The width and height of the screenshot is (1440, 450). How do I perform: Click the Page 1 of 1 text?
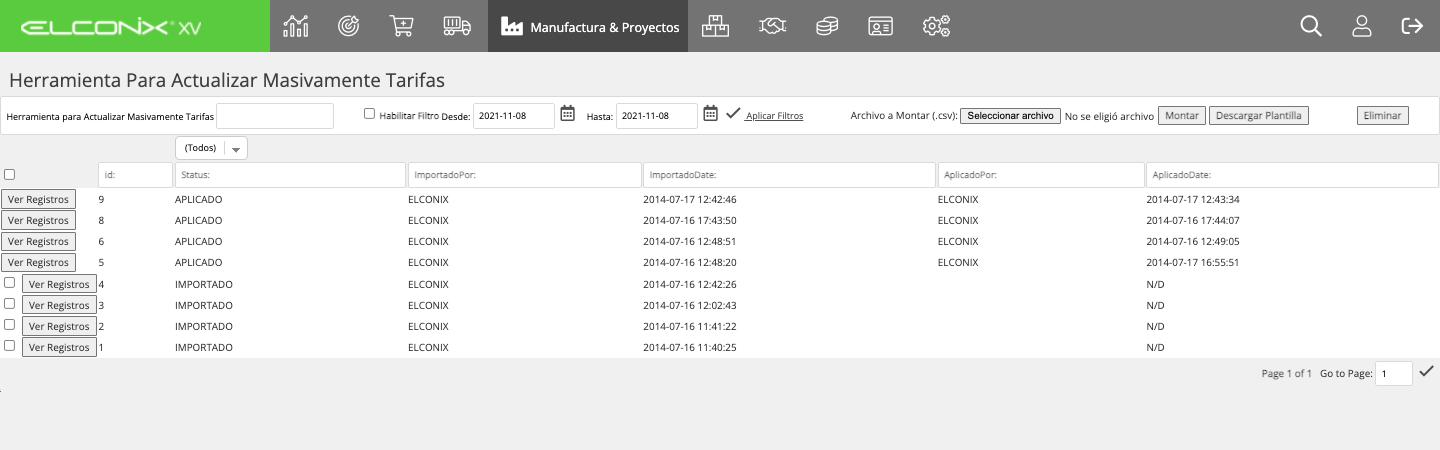click(x=1286, y=374)
